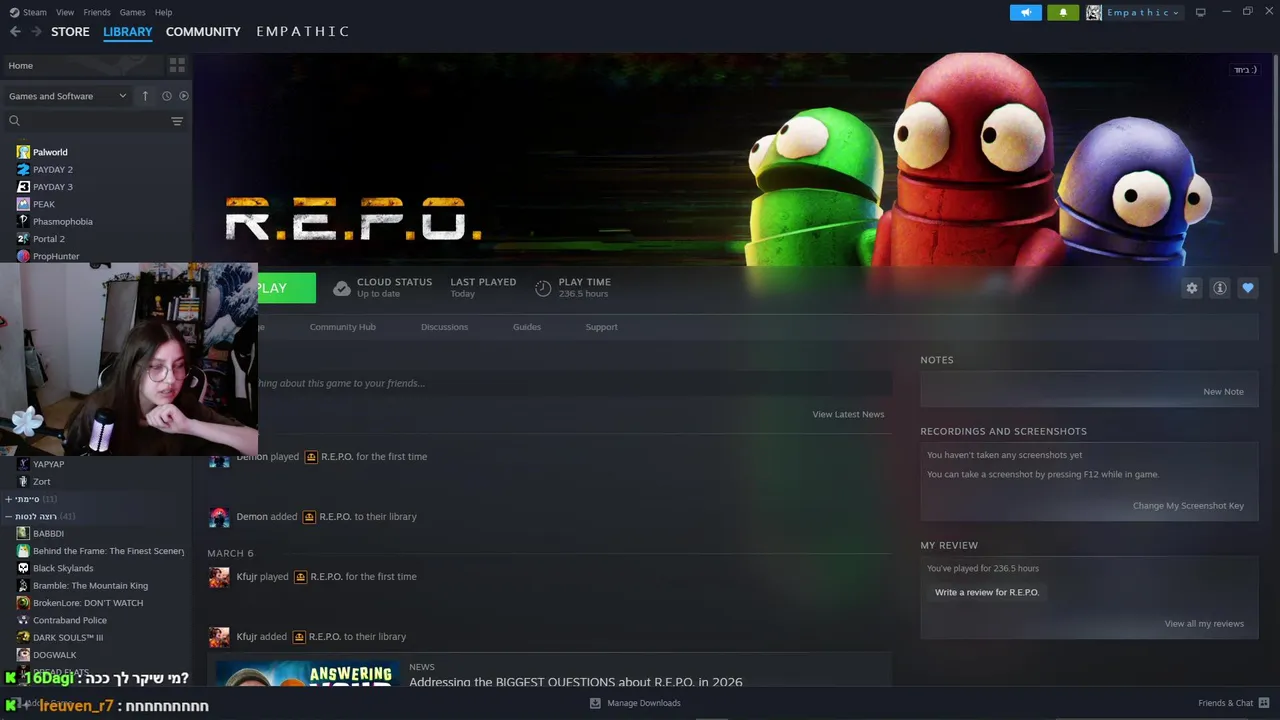Click View all my reviews

1204,624
